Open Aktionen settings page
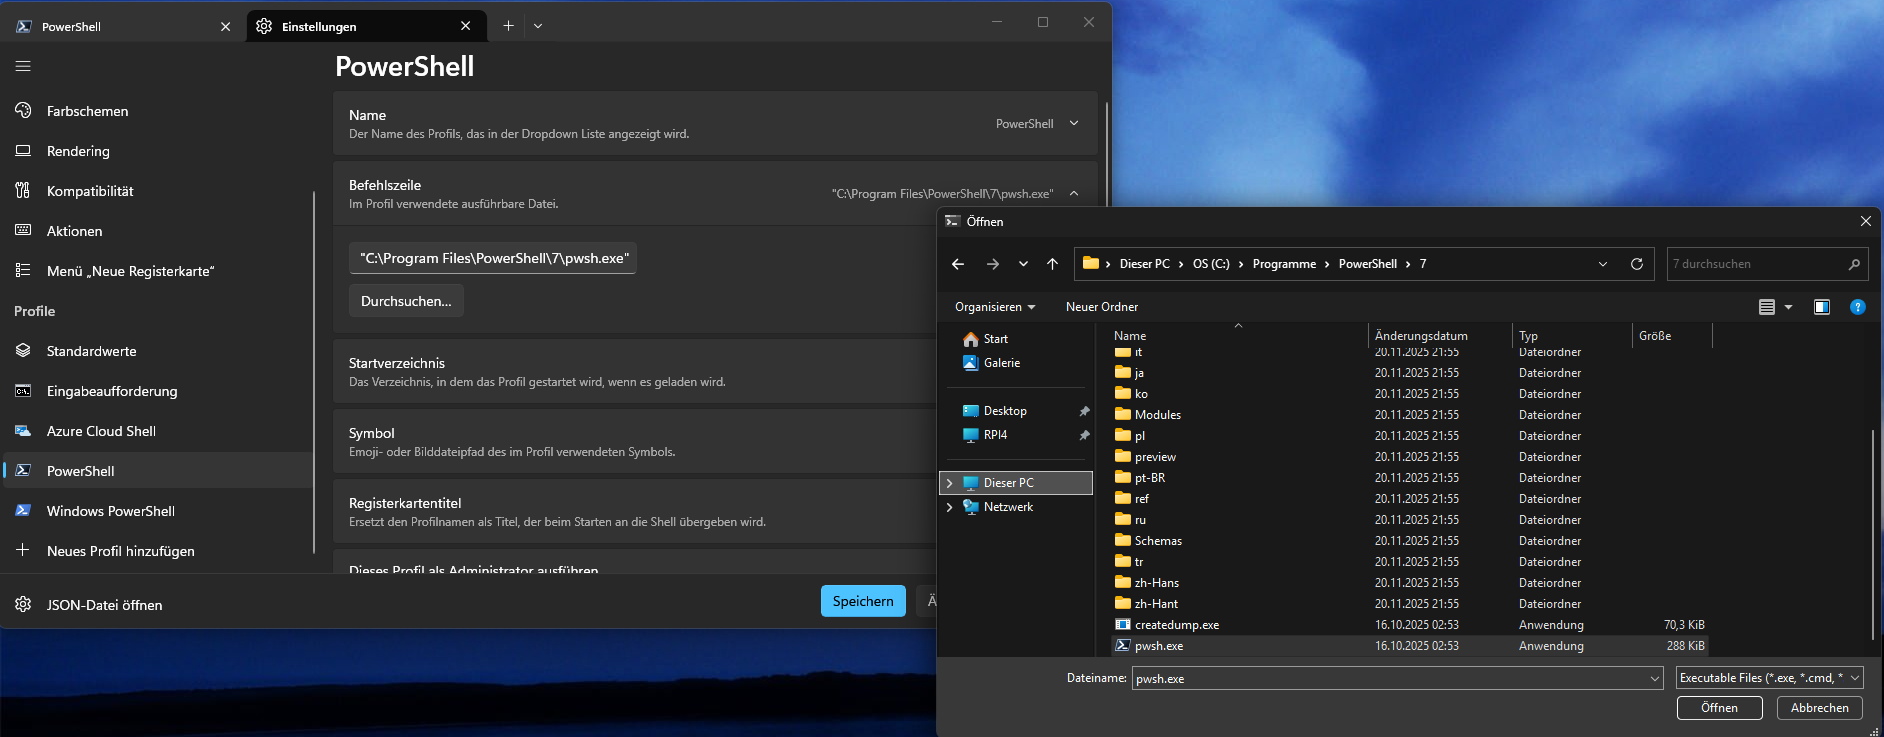Viewport: 1884px width, 737px height. [x=158, y=231]
